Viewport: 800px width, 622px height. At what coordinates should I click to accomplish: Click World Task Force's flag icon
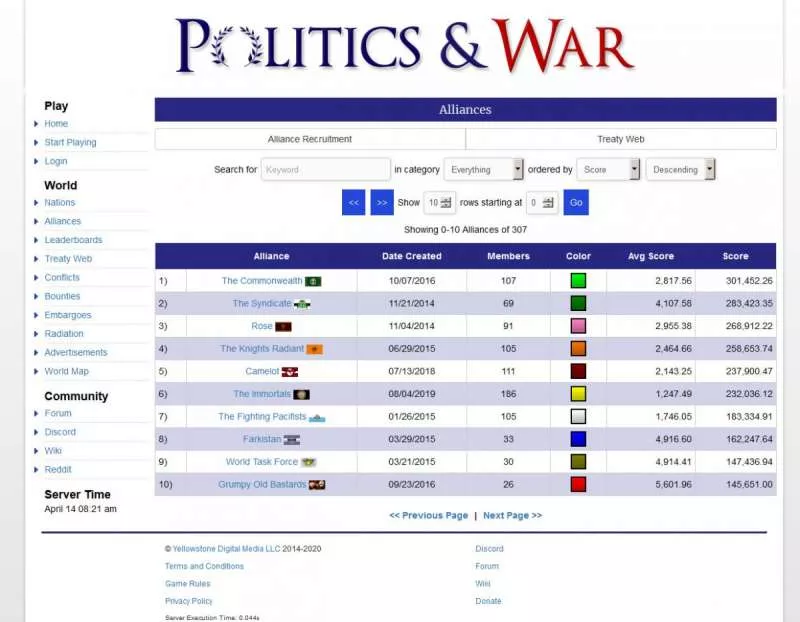pyautogui.click(x=310, y=462)
